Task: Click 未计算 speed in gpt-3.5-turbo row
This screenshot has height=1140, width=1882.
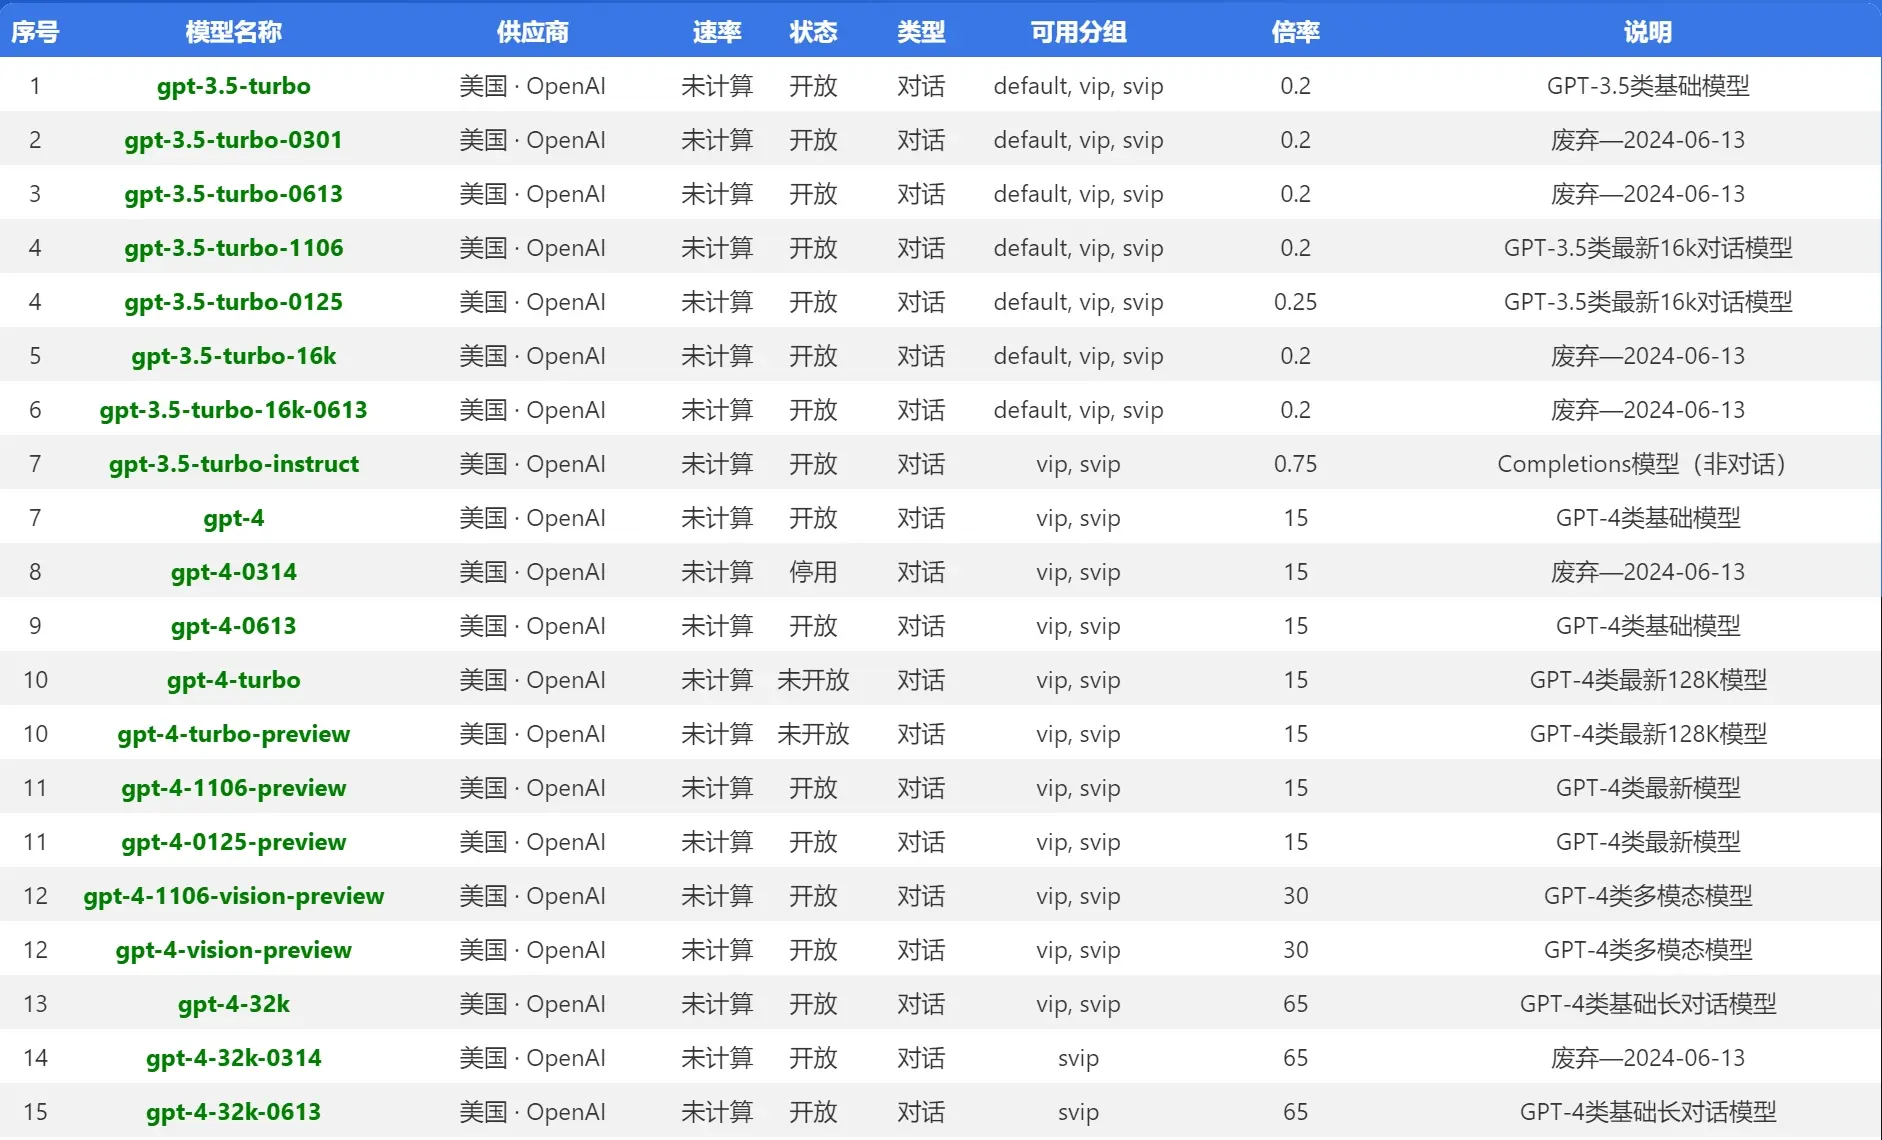Action: (x=717, y=86)
